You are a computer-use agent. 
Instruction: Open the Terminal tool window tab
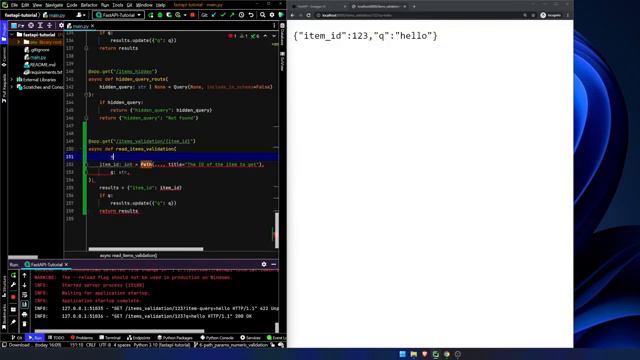(x=110, y=338)
